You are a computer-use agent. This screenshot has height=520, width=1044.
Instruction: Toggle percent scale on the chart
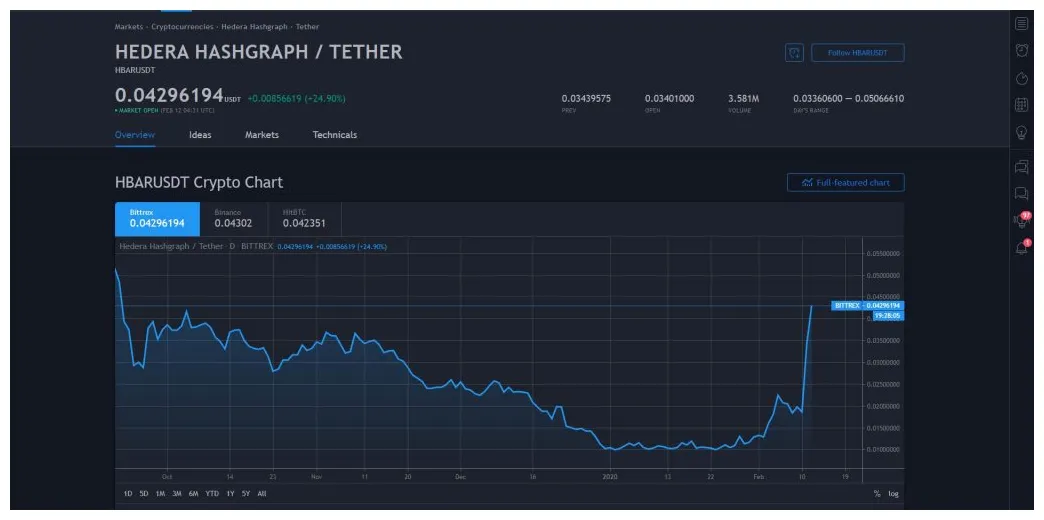[x=877, y=494]
